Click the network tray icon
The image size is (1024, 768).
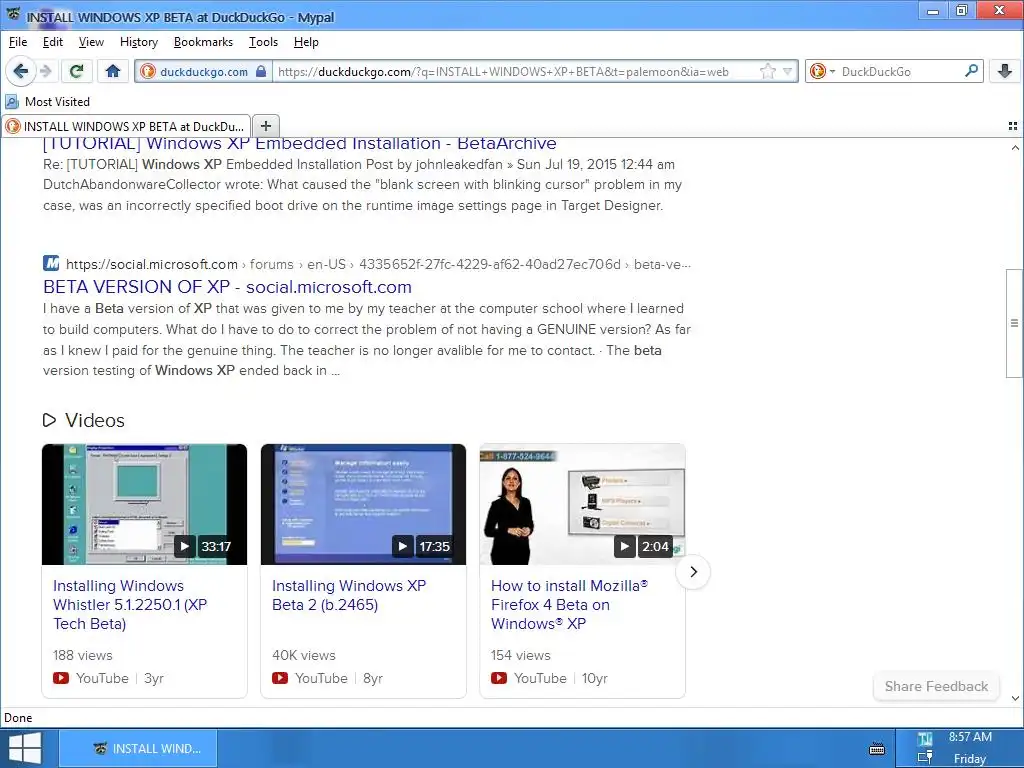[x=925, y=758]
